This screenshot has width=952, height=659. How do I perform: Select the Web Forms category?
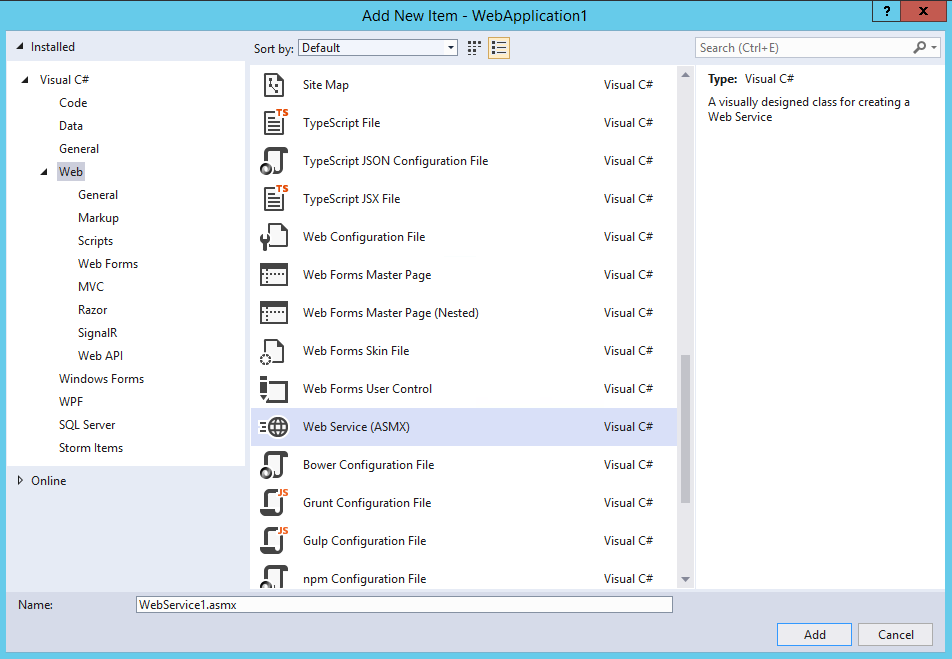[108, 264]
